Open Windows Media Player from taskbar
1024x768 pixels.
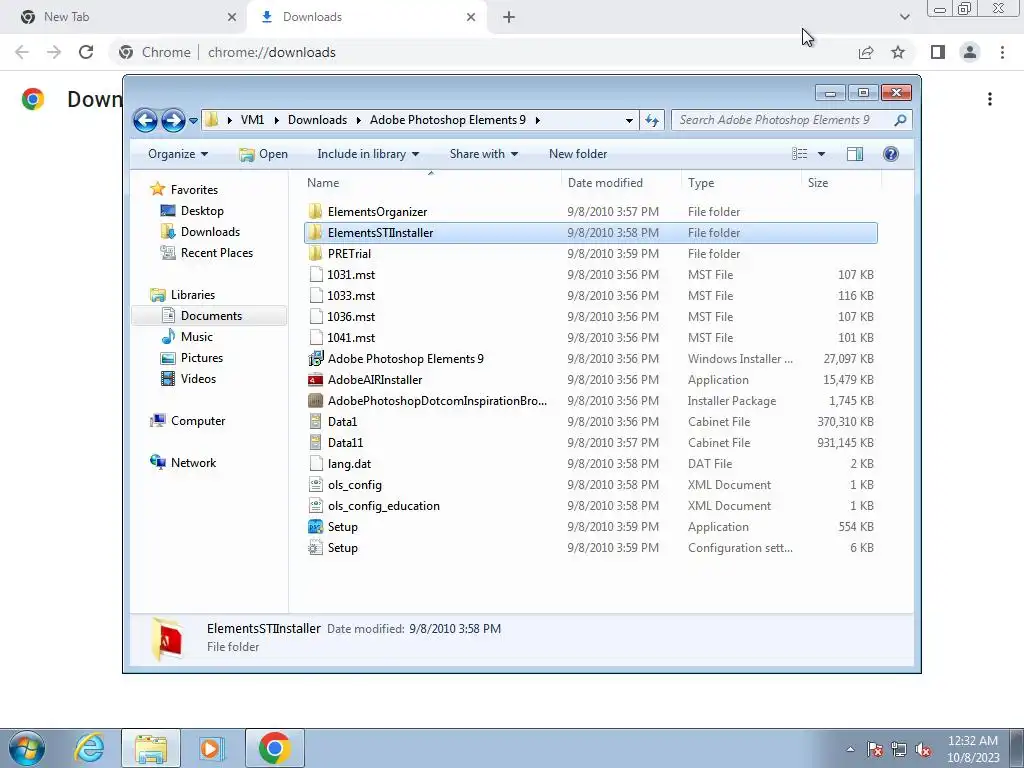tap(211, 748)
